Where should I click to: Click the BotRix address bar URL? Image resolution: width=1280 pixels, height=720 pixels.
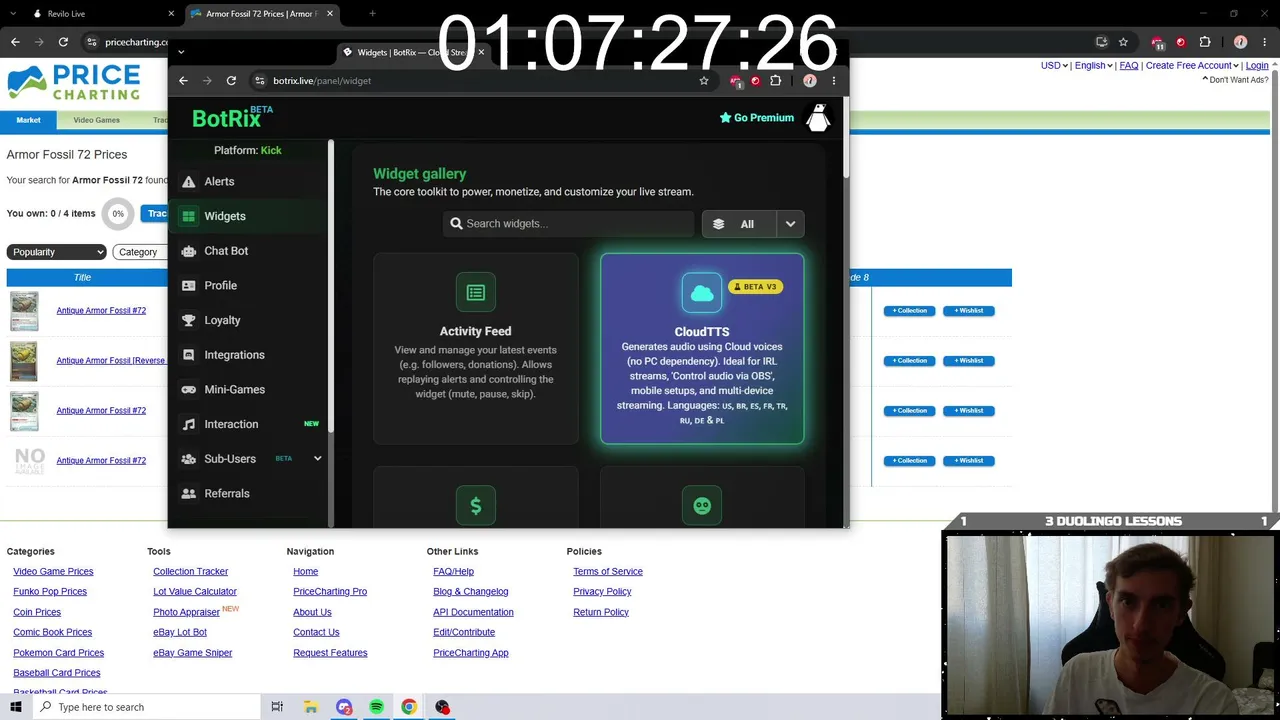click(x=322, y=81)
